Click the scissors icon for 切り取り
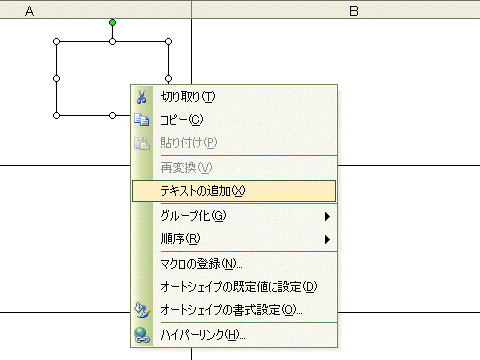Image resolution: width=480 pixels, height=360 pixels. pyautogui.click(x=142, y=97)
